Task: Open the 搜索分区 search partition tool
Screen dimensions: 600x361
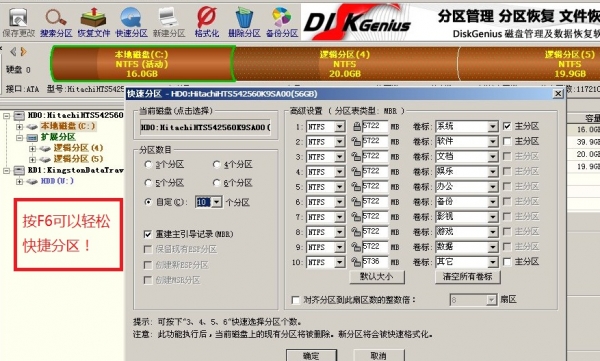Action: point(56,22)
